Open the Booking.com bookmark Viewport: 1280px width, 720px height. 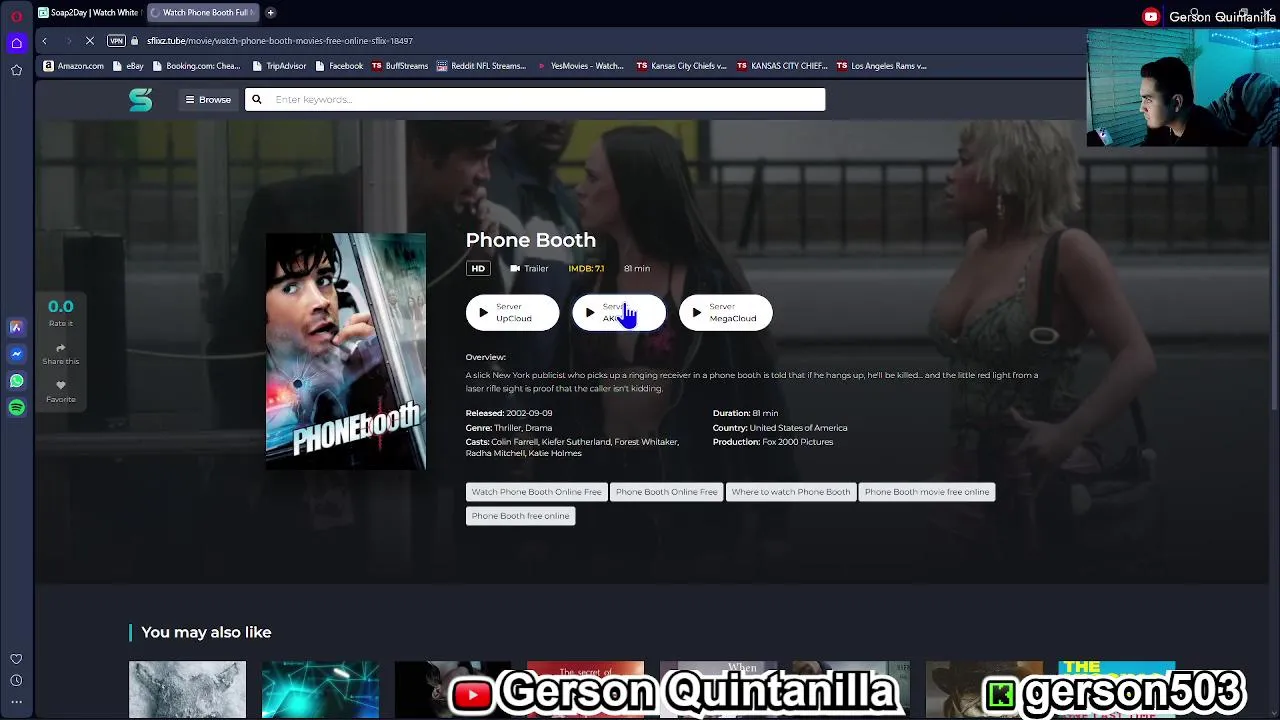coord(197,66)
